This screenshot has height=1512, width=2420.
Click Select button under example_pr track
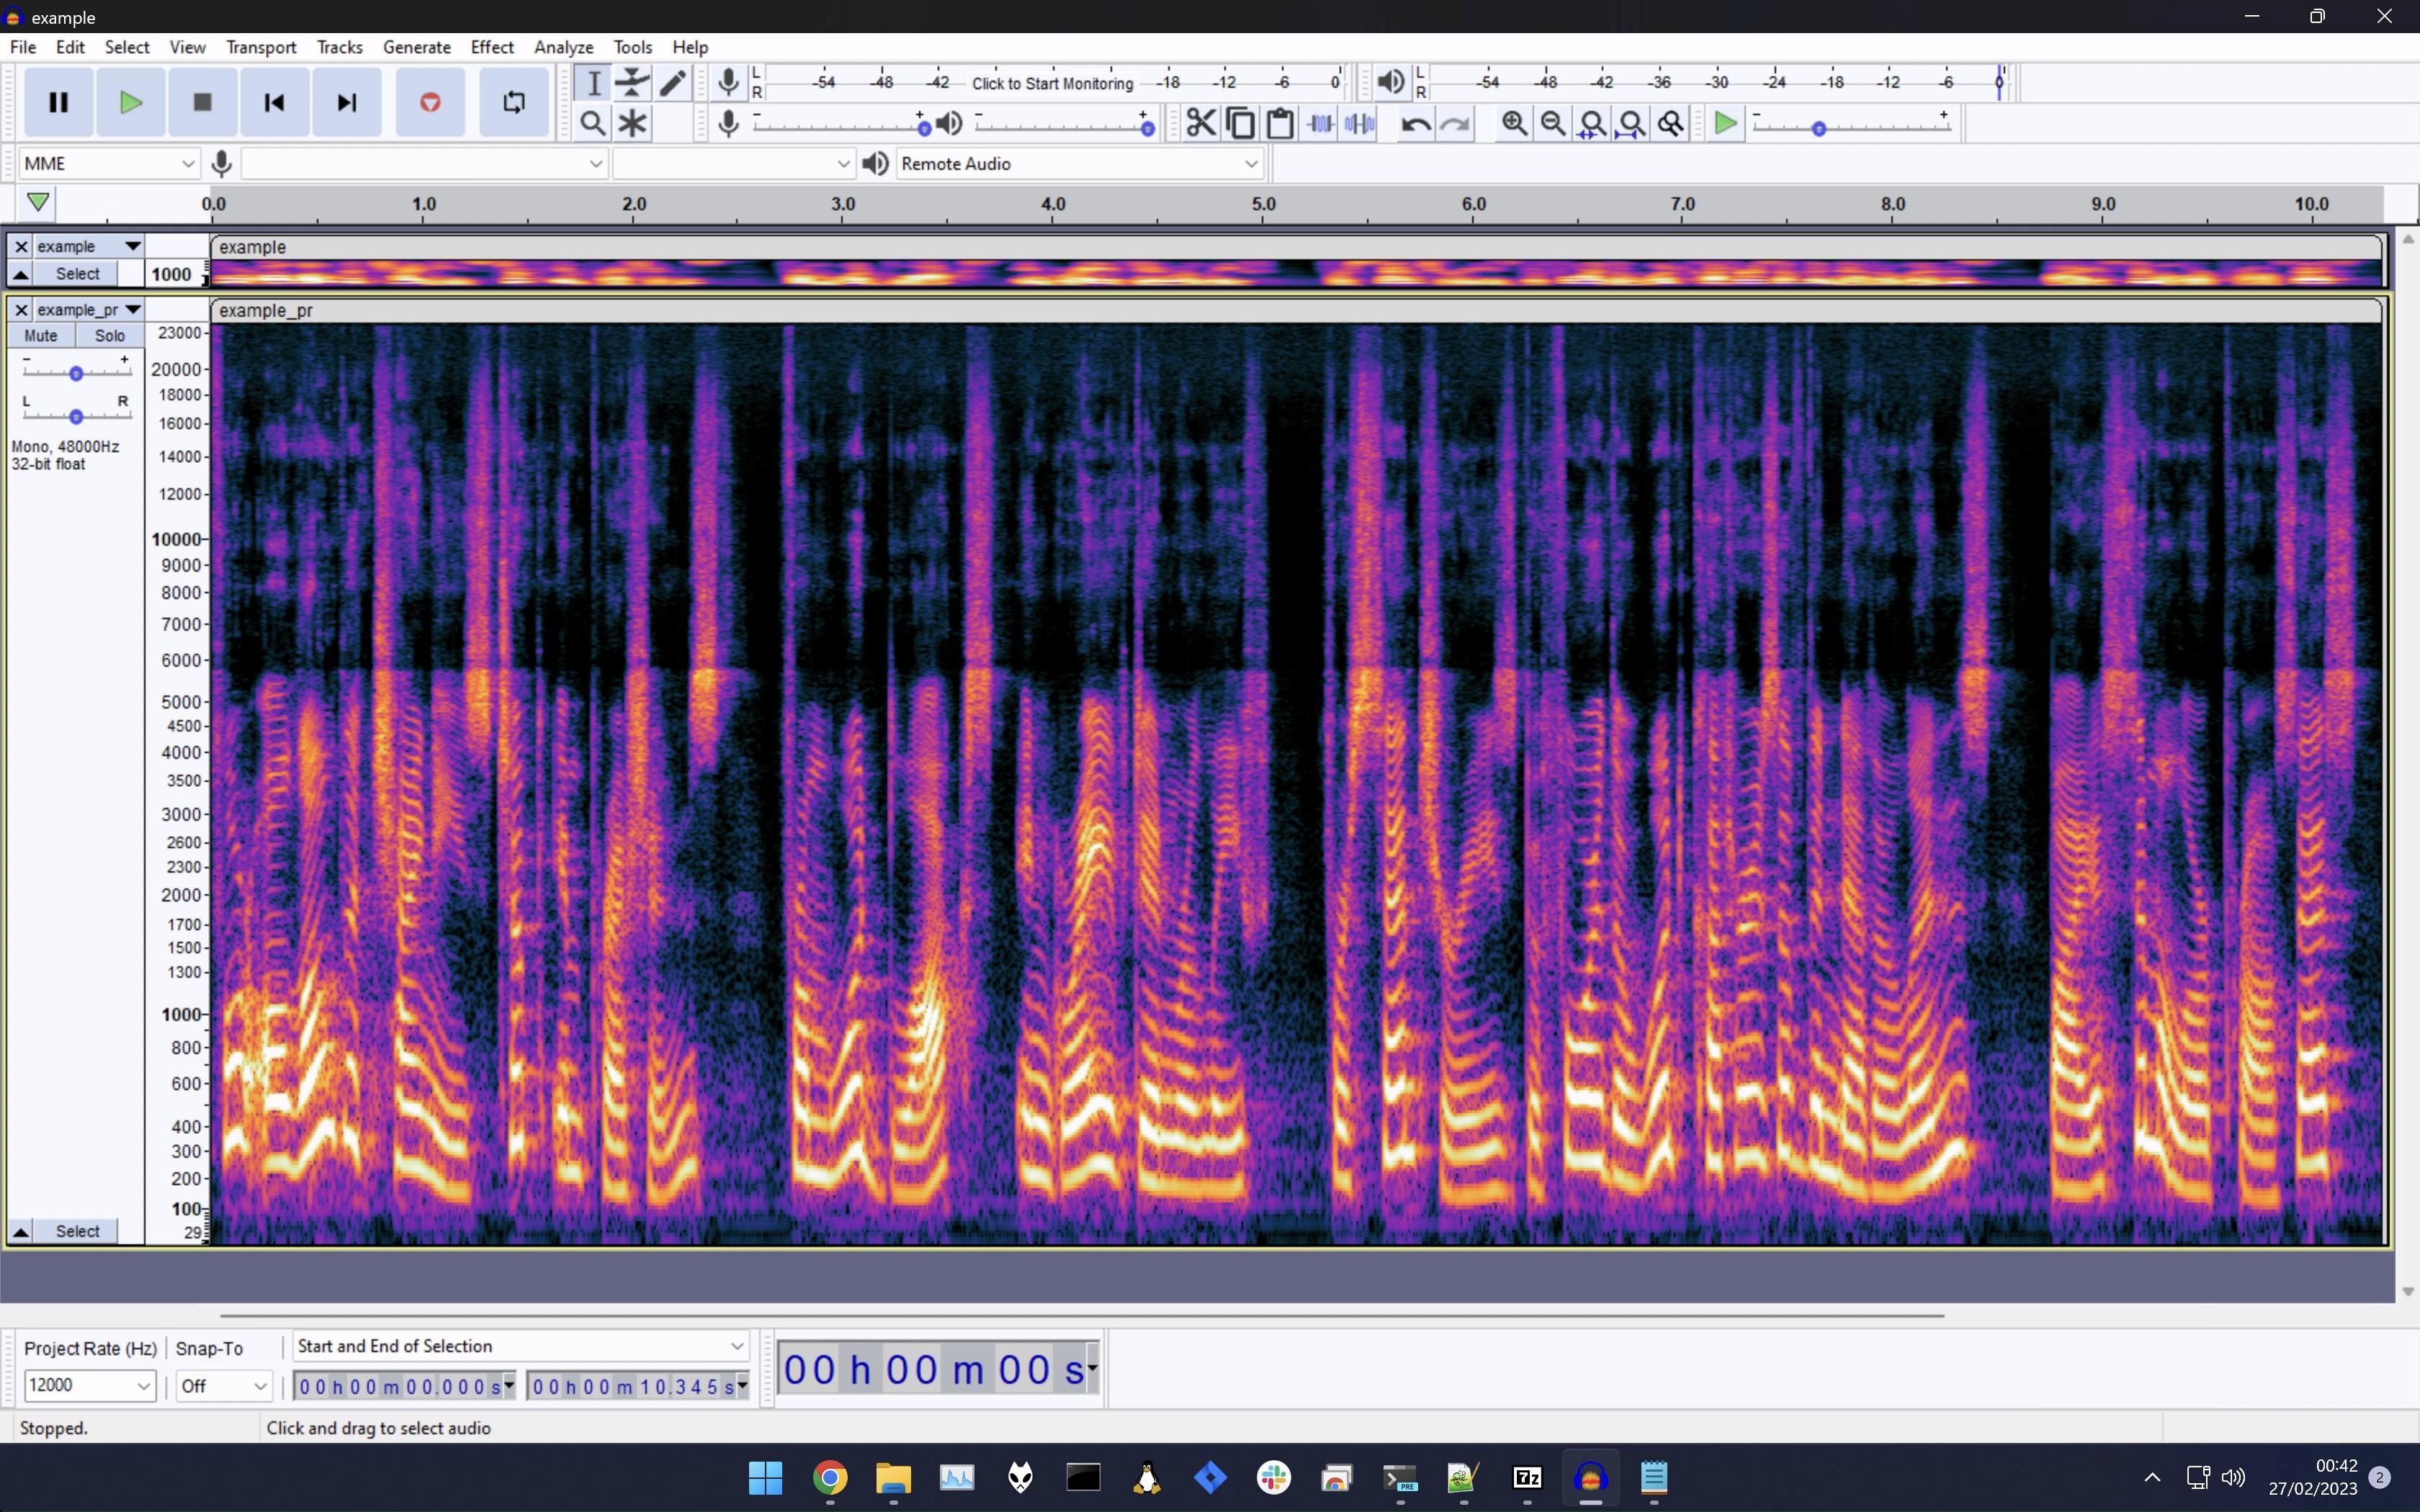tap(78, 1231)
